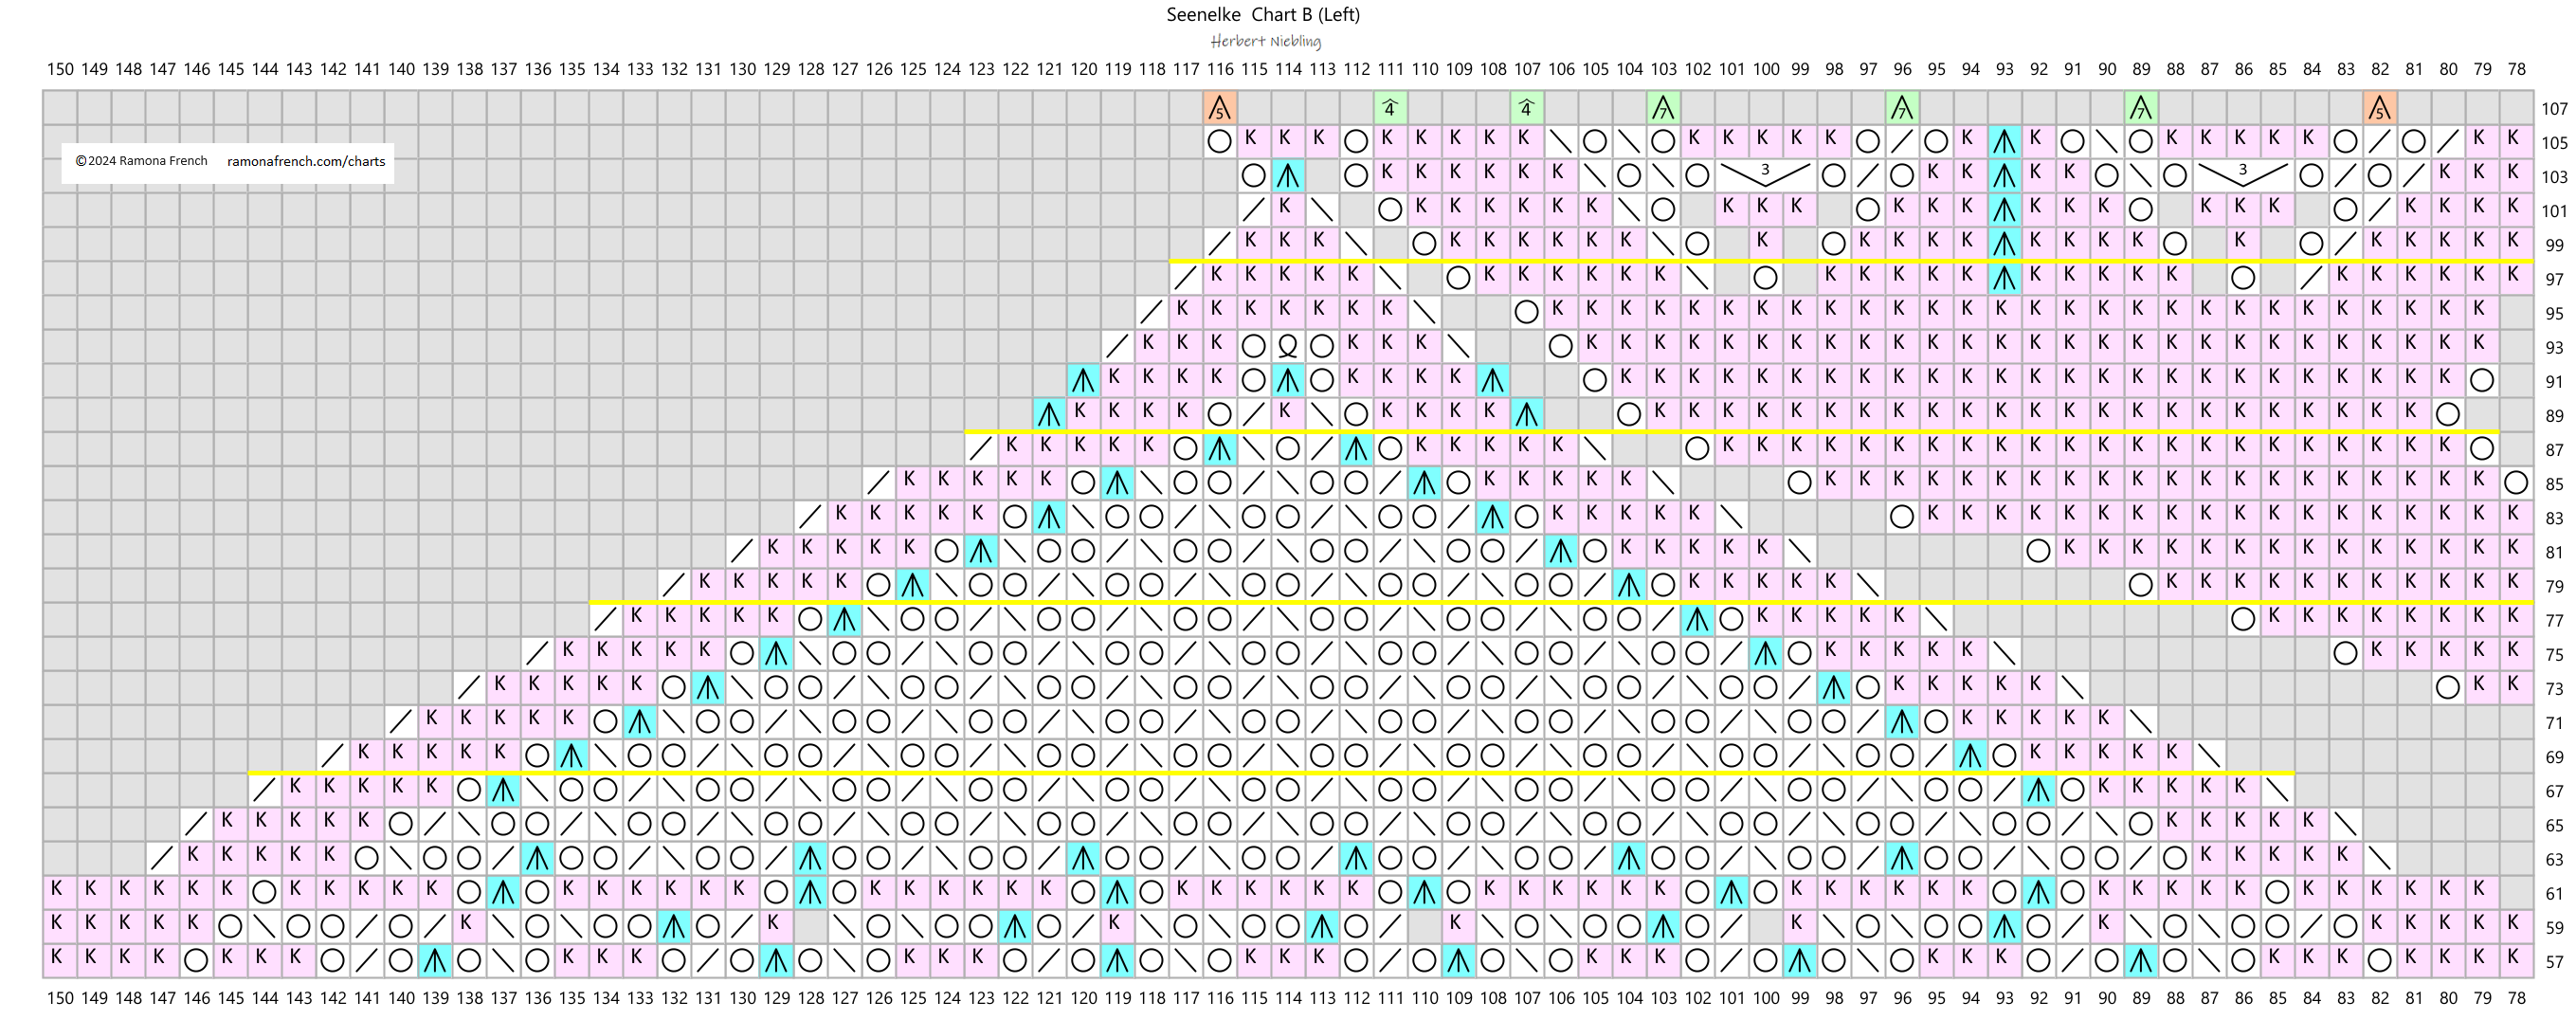
Task: Click the 3-stitch bracket spanning columns 87 to 85
Action: pyautogui.click(x=2242, y=176)
